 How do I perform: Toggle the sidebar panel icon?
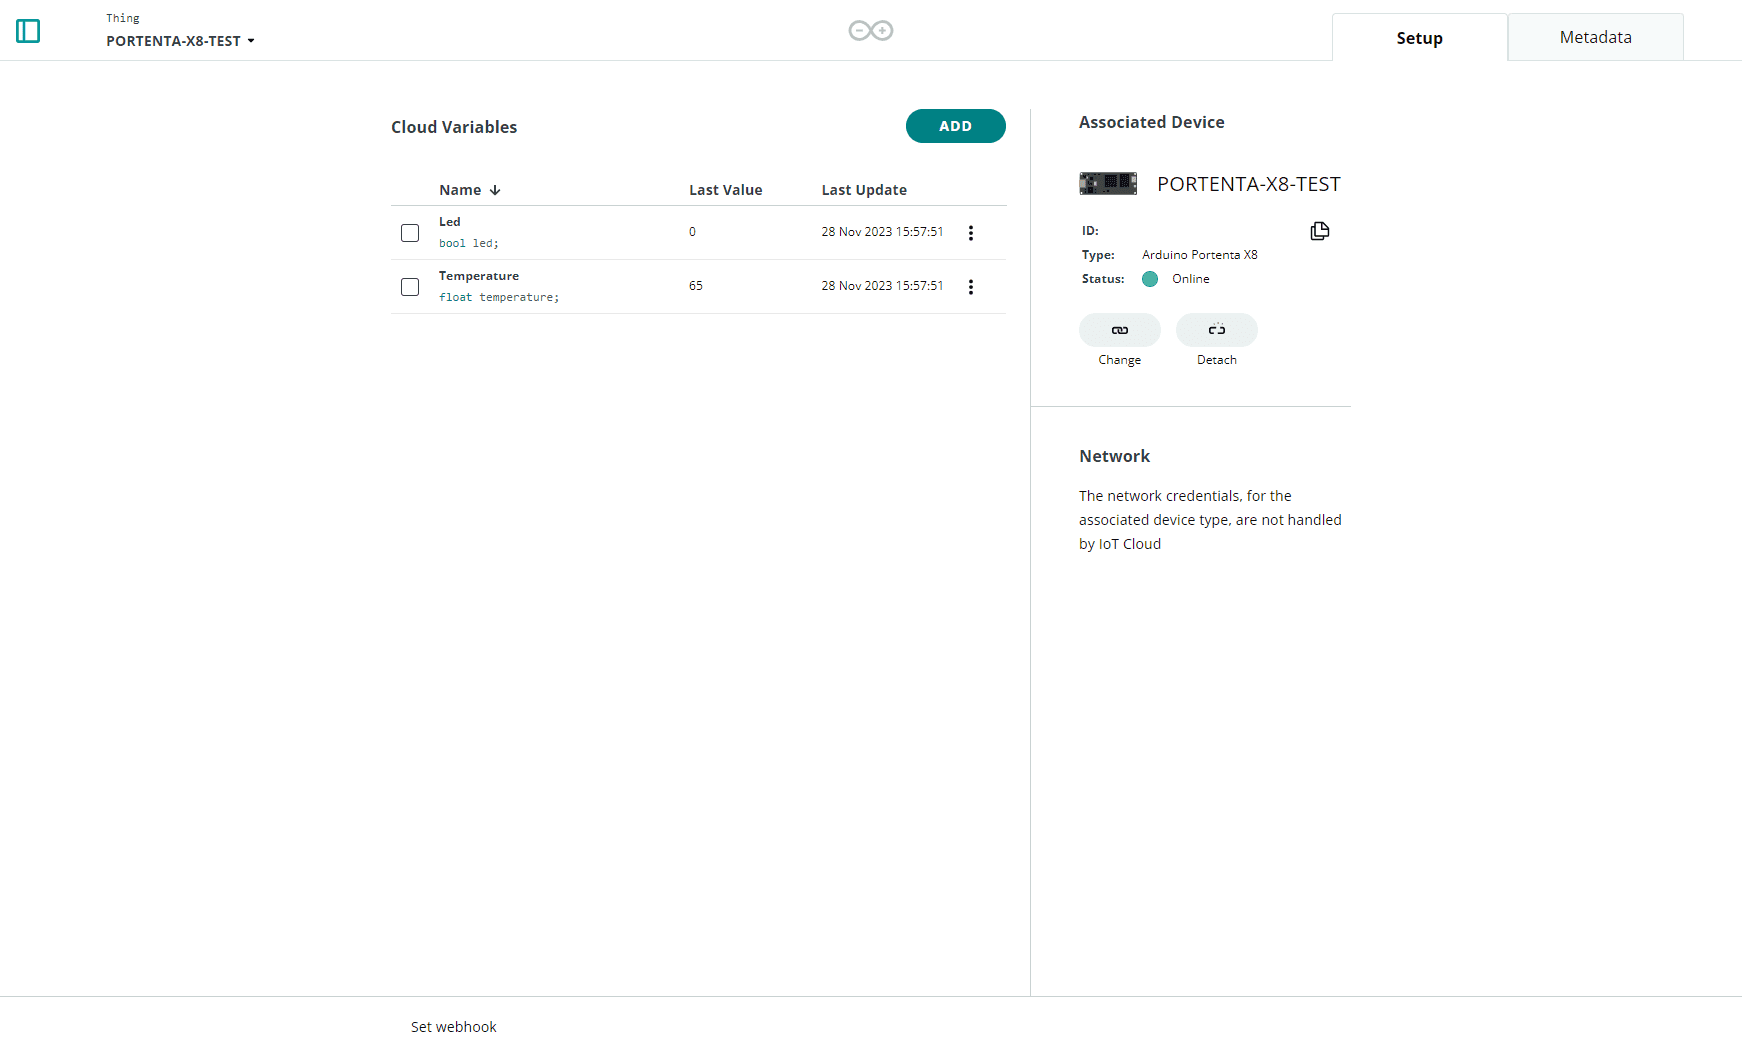point(28,31)
